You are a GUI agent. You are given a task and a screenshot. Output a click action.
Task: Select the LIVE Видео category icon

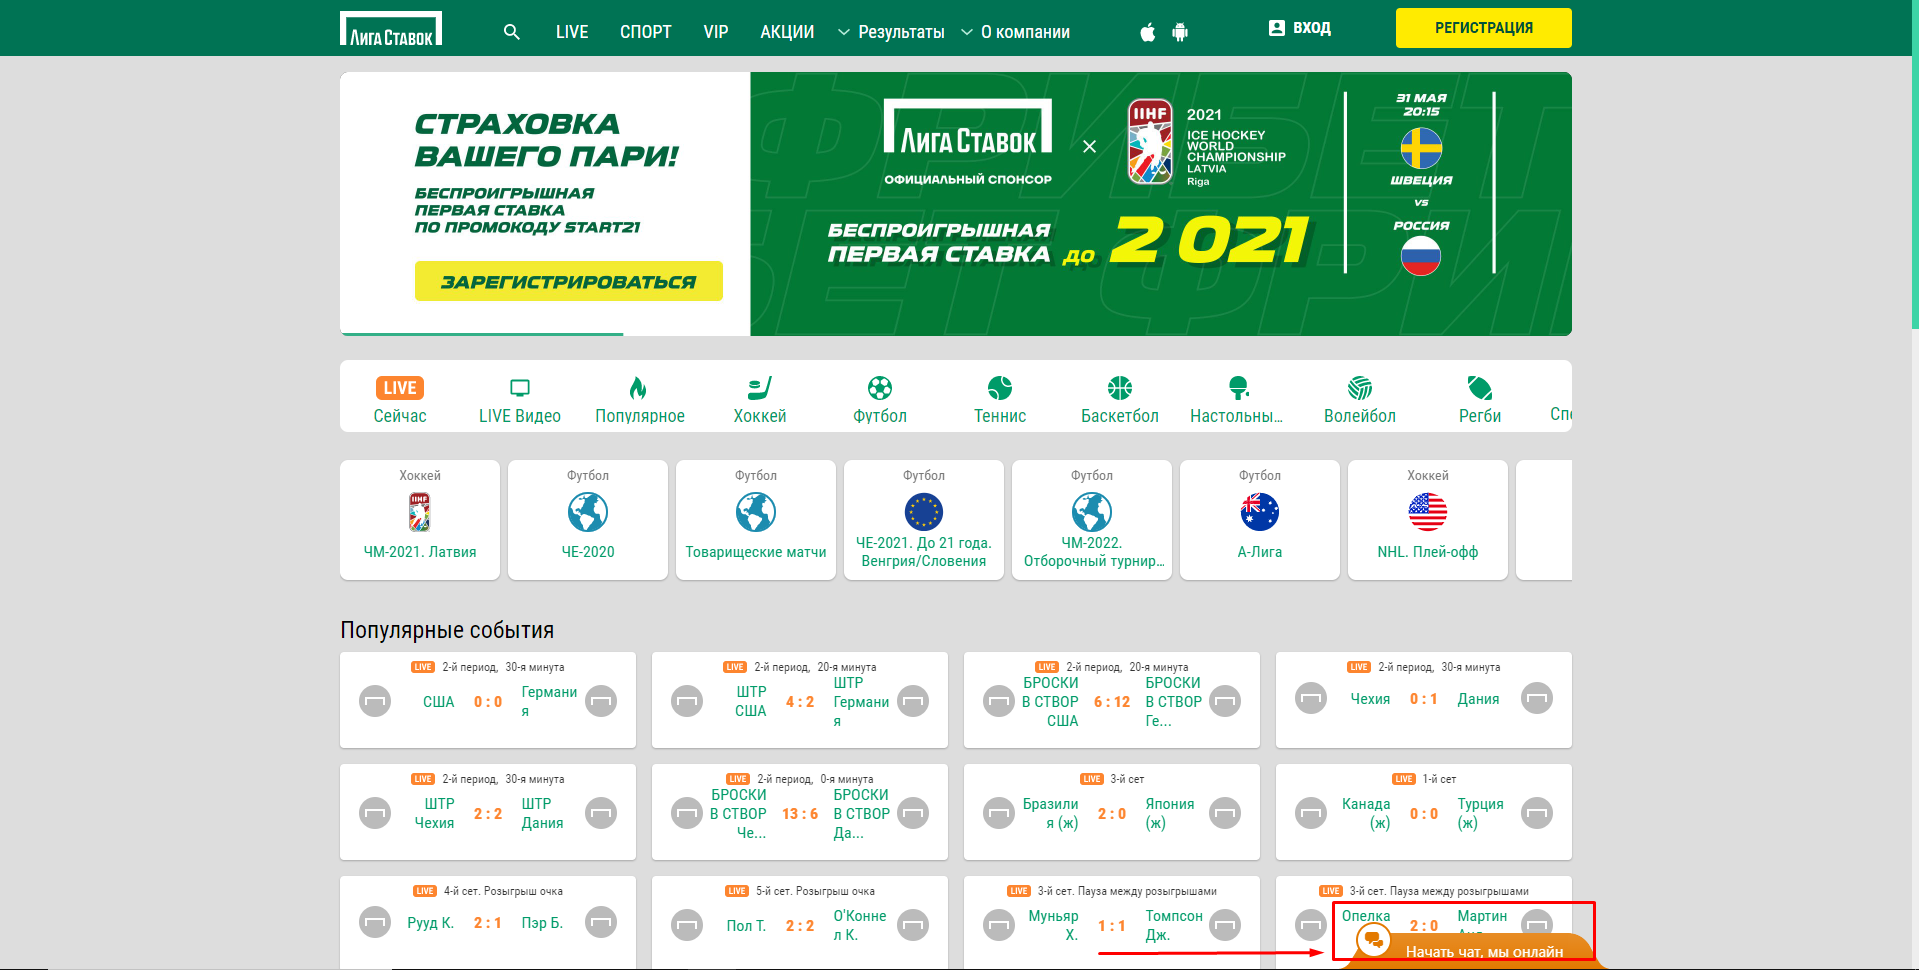(x=520, y=400)
